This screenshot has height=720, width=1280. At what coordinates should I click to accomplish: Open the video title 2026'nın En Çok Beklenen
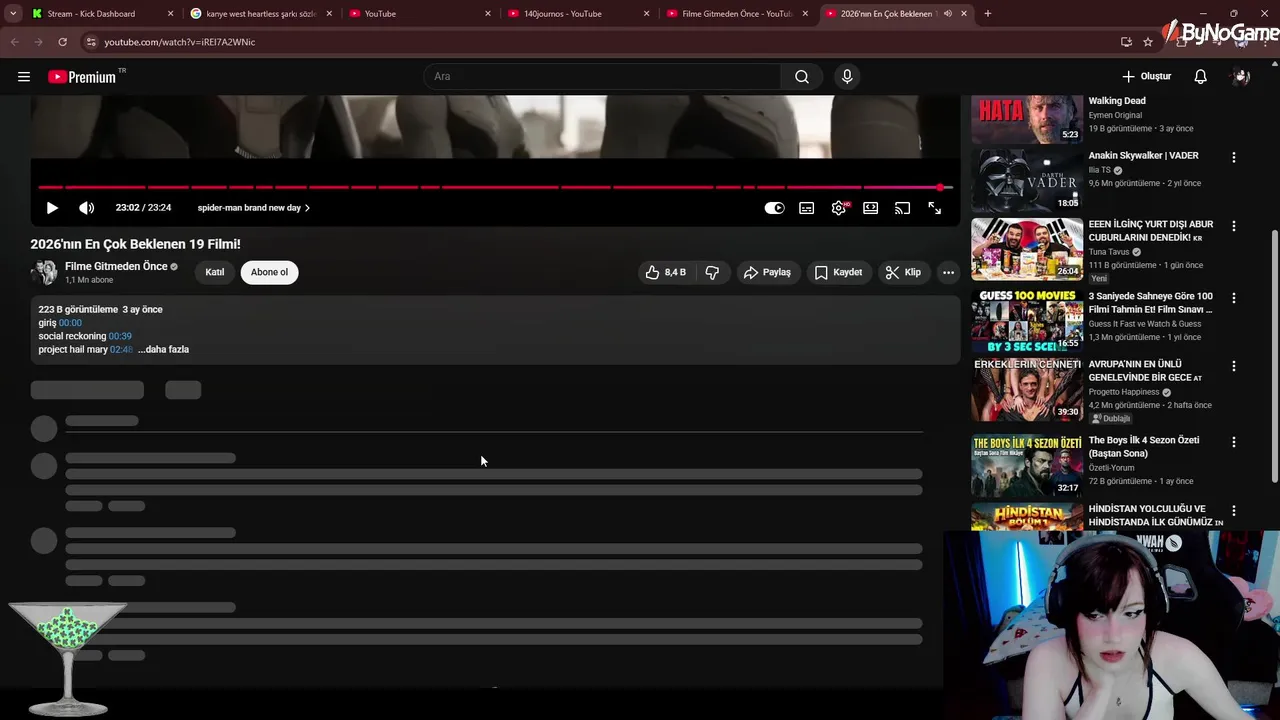(135, 244)
